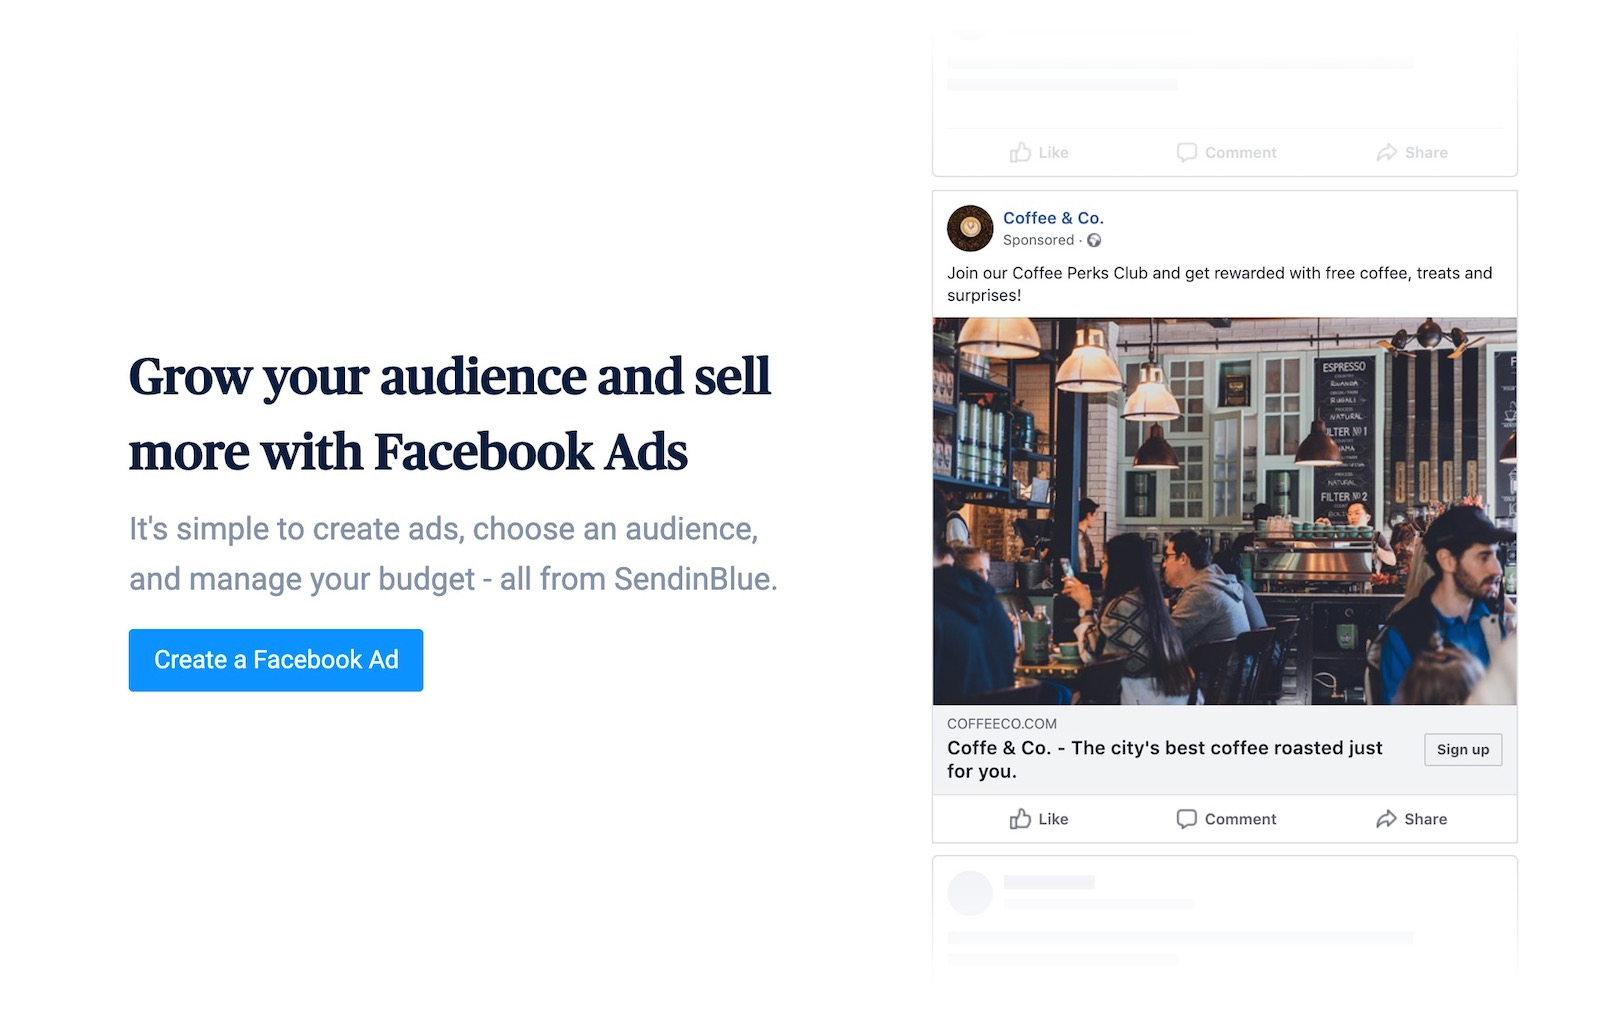Click the Share label on the Coffee & Co. post

click(1425, 819)
